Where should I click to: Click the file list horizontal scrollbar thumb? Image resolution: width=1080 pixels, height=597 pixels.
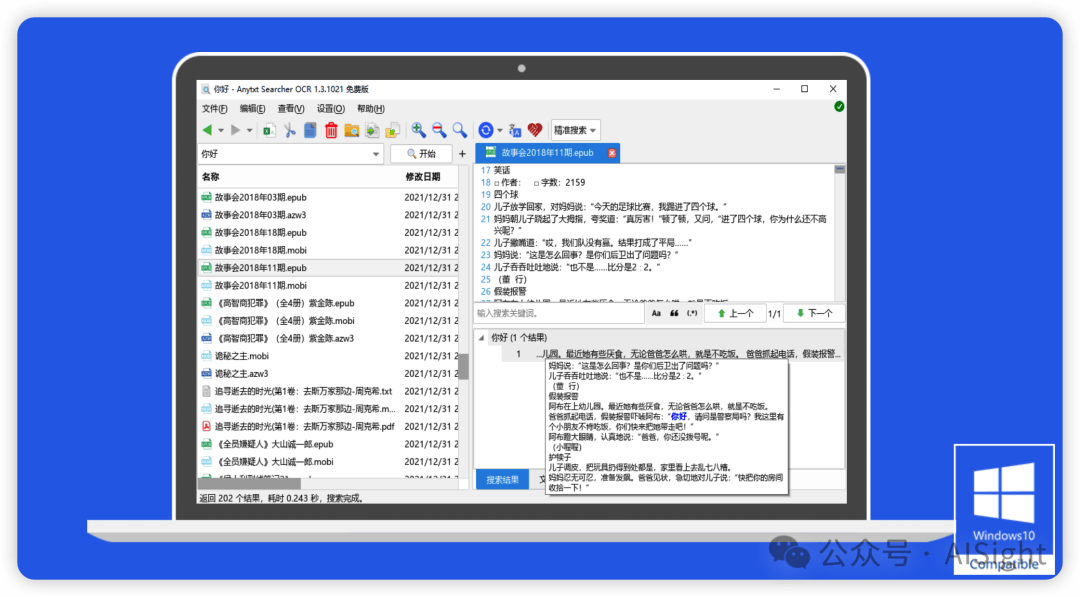pyautogui.click(x=249, y=483)
